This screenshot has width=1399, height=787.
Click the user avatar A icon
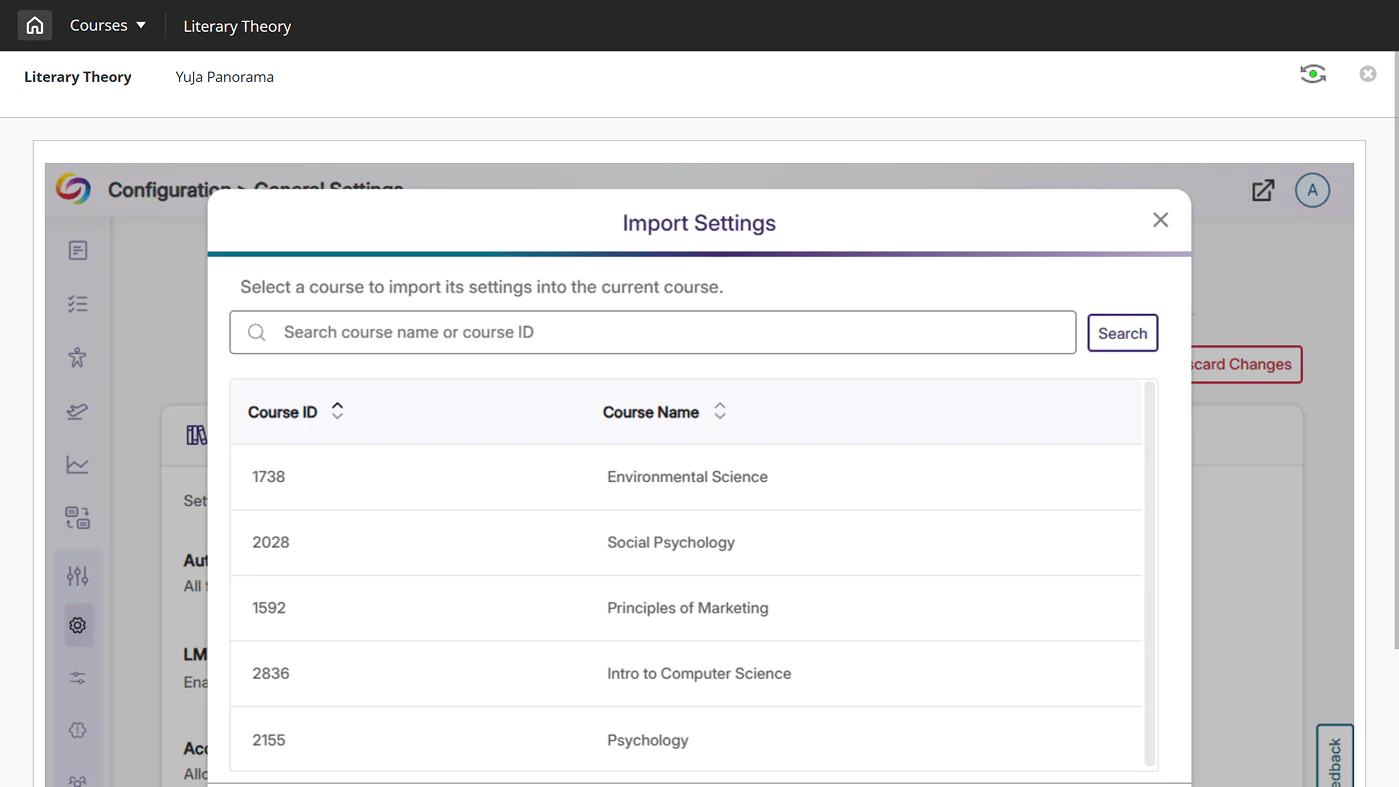1312,190
